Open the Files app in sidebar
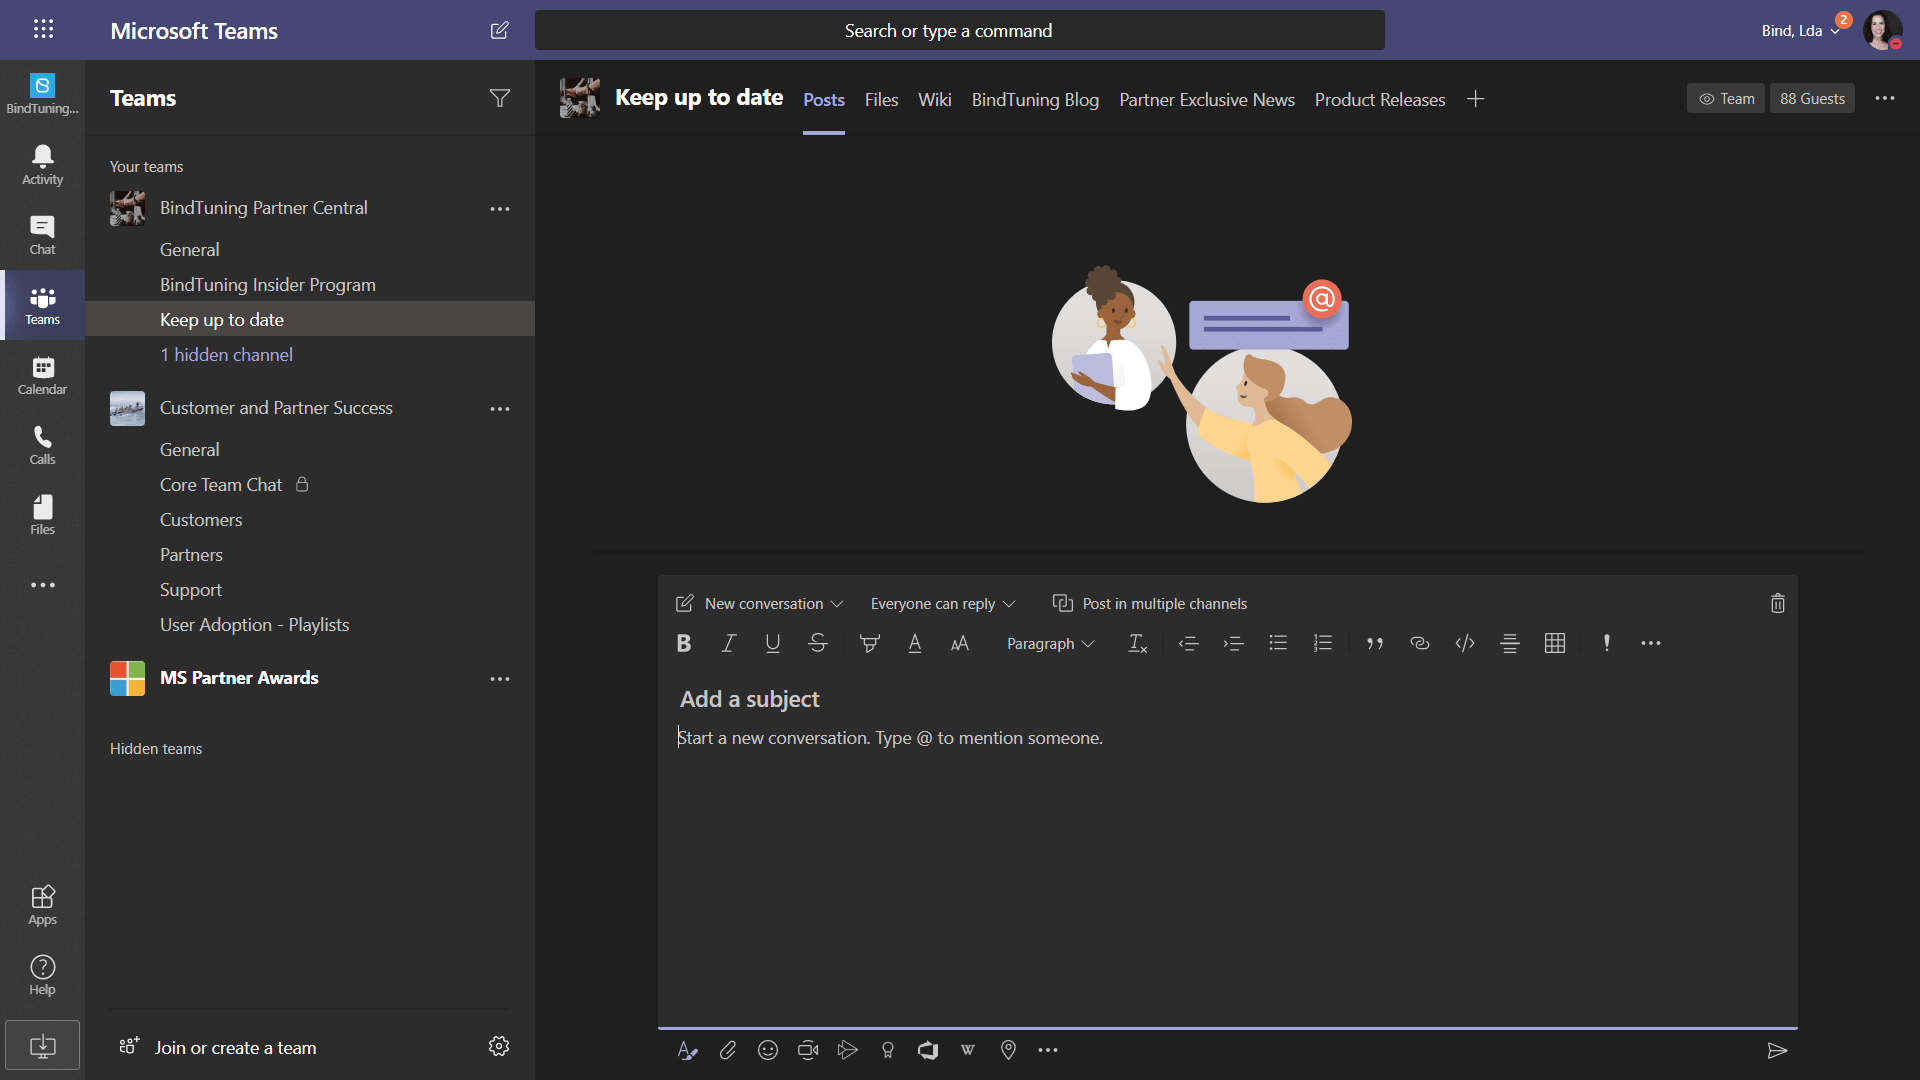The width and height of the screenshot is (1920, 1080). pos(42,515)
